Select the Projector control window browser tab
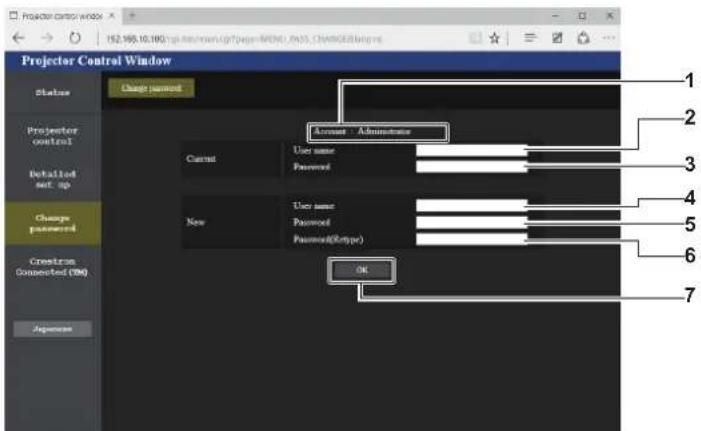701x431 pixels. click(62, 16)
